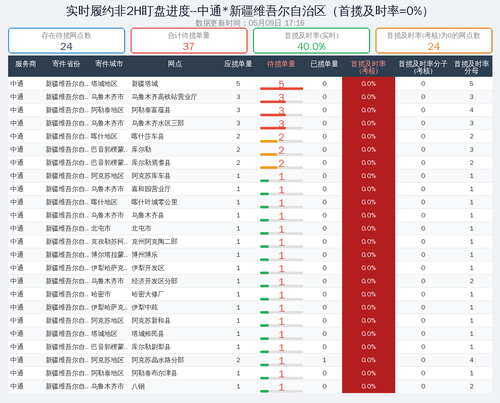Sort by the 网点 column header
This screenshot has width=500, height=403.
[x=175, y=64]
